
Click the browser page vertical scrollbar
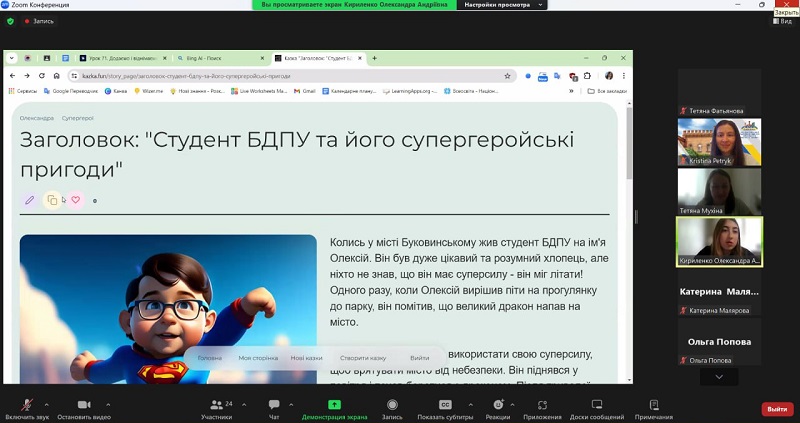(629, 142)
